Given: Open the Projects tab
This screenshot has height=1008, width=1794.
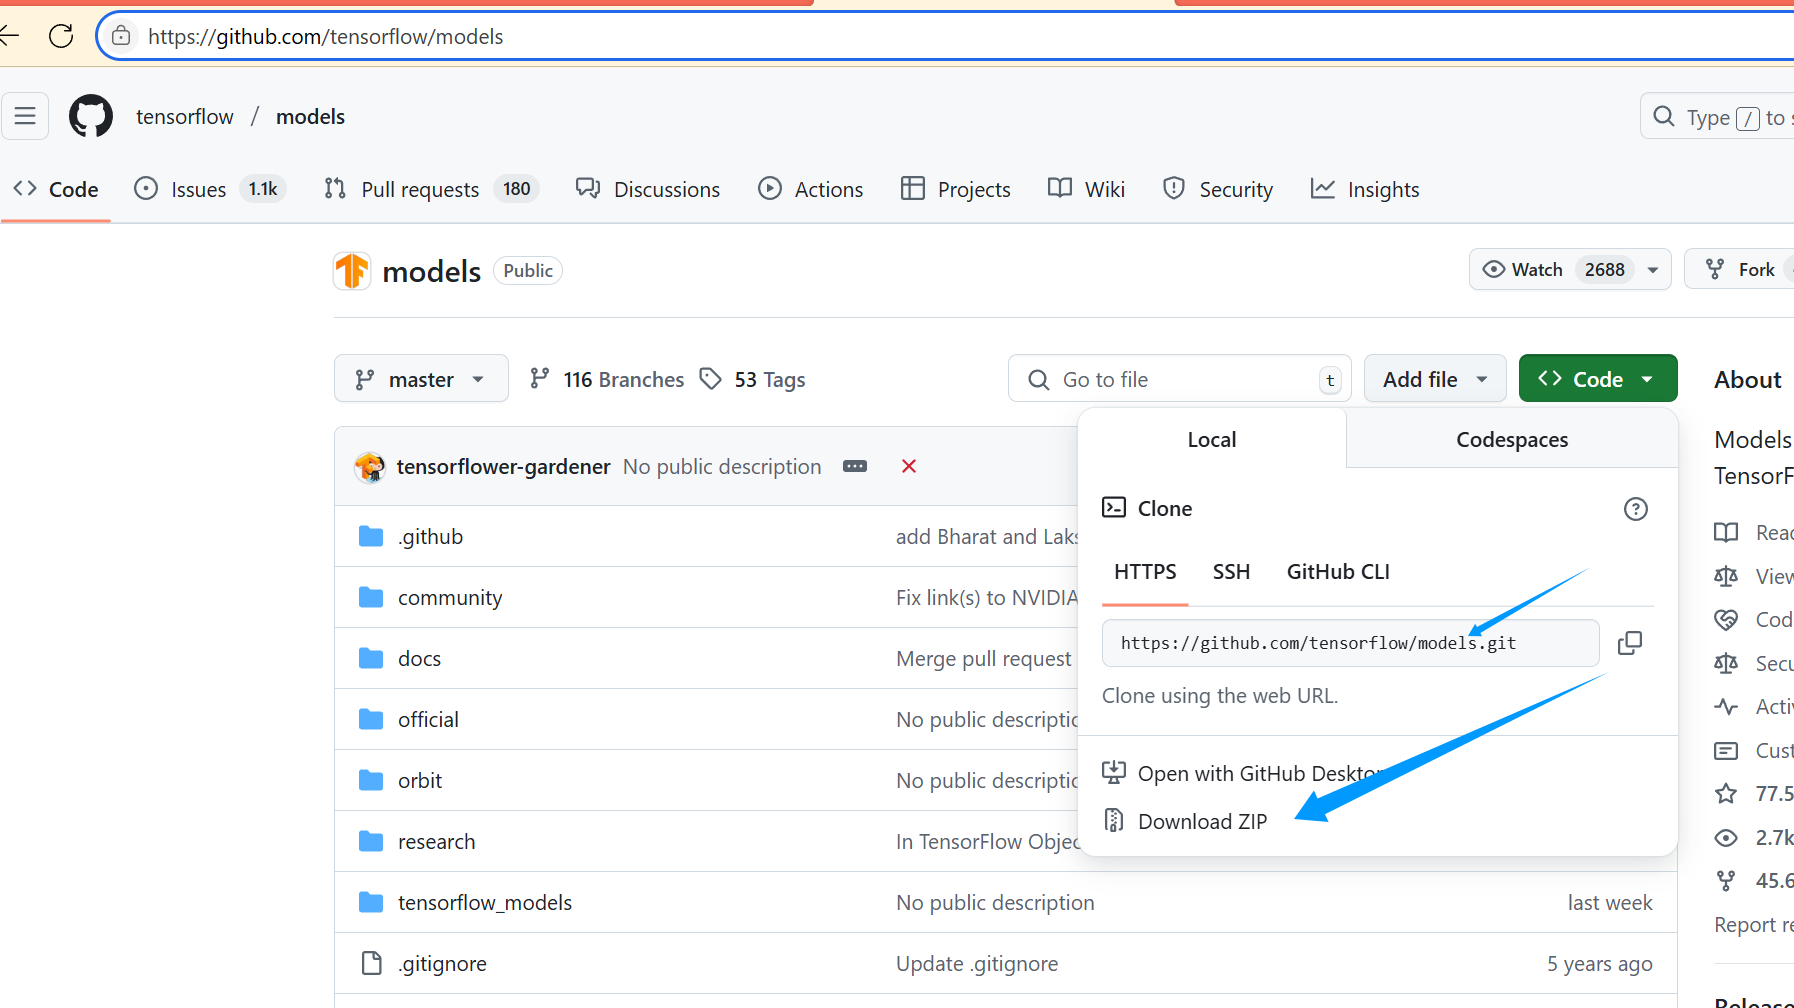Looking at the screenshot, I should [x=956, y=189].
